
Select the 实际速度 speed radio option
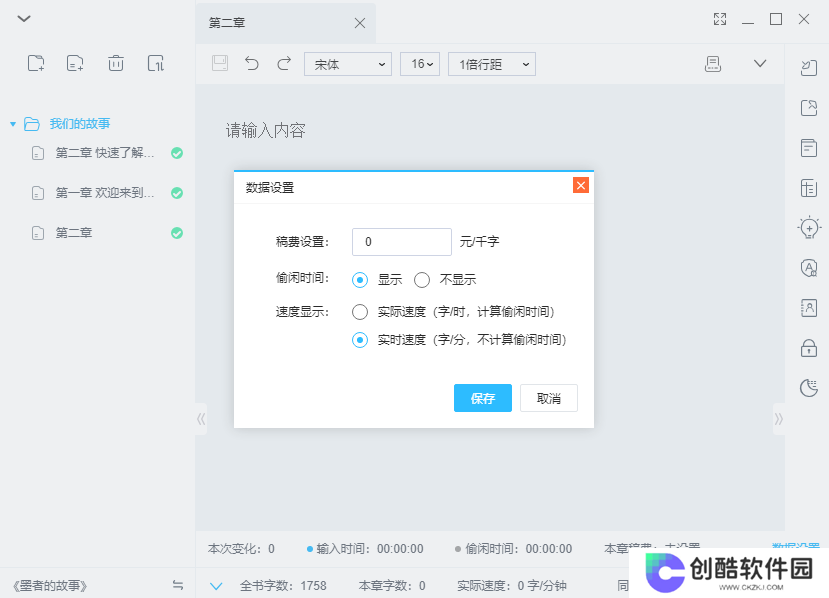[x=360, y=312]
